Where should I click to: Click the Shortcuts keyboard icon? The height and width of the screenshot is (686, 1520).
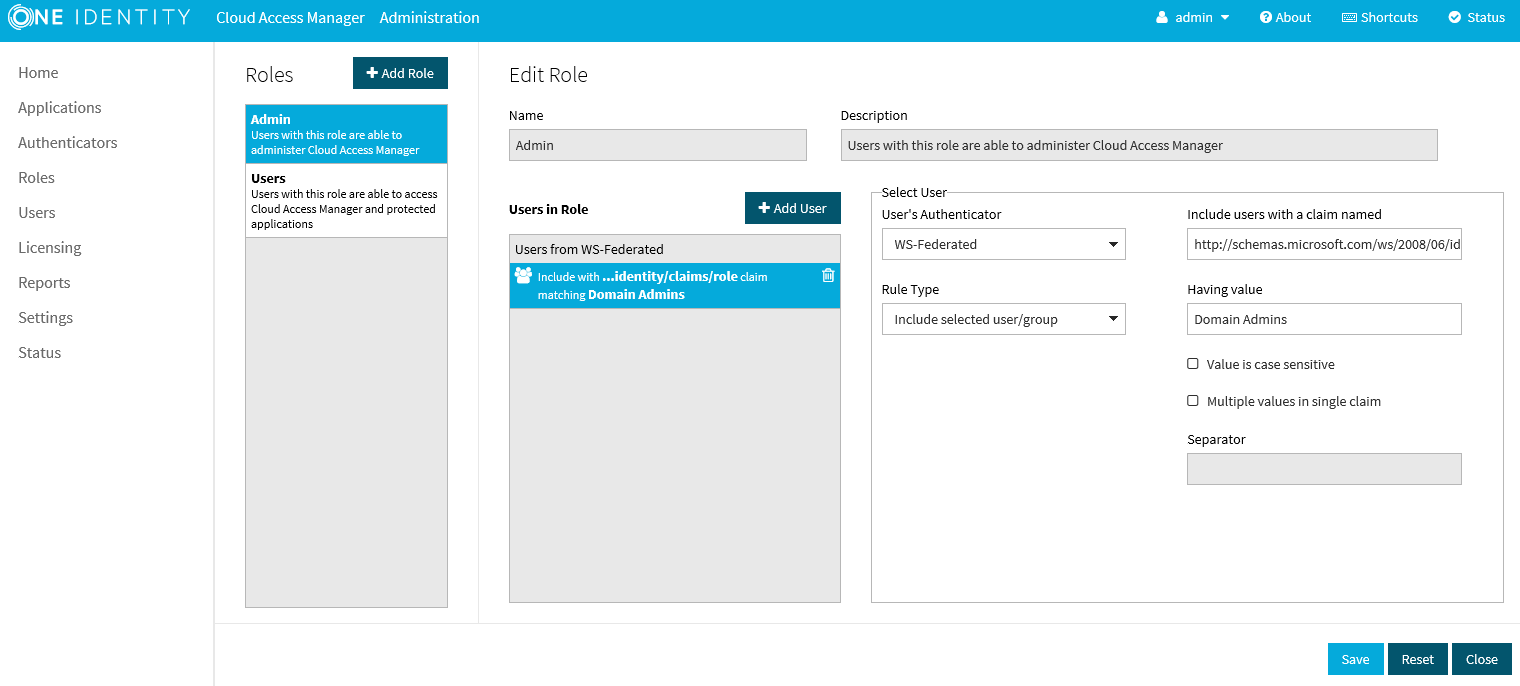[x=1349, y=17]
